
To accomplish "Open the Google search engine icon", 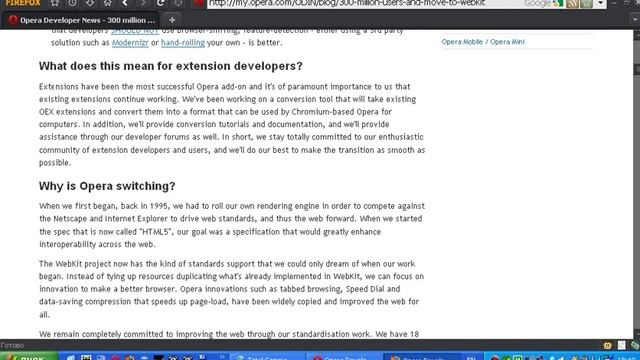I will pos(543,3).
